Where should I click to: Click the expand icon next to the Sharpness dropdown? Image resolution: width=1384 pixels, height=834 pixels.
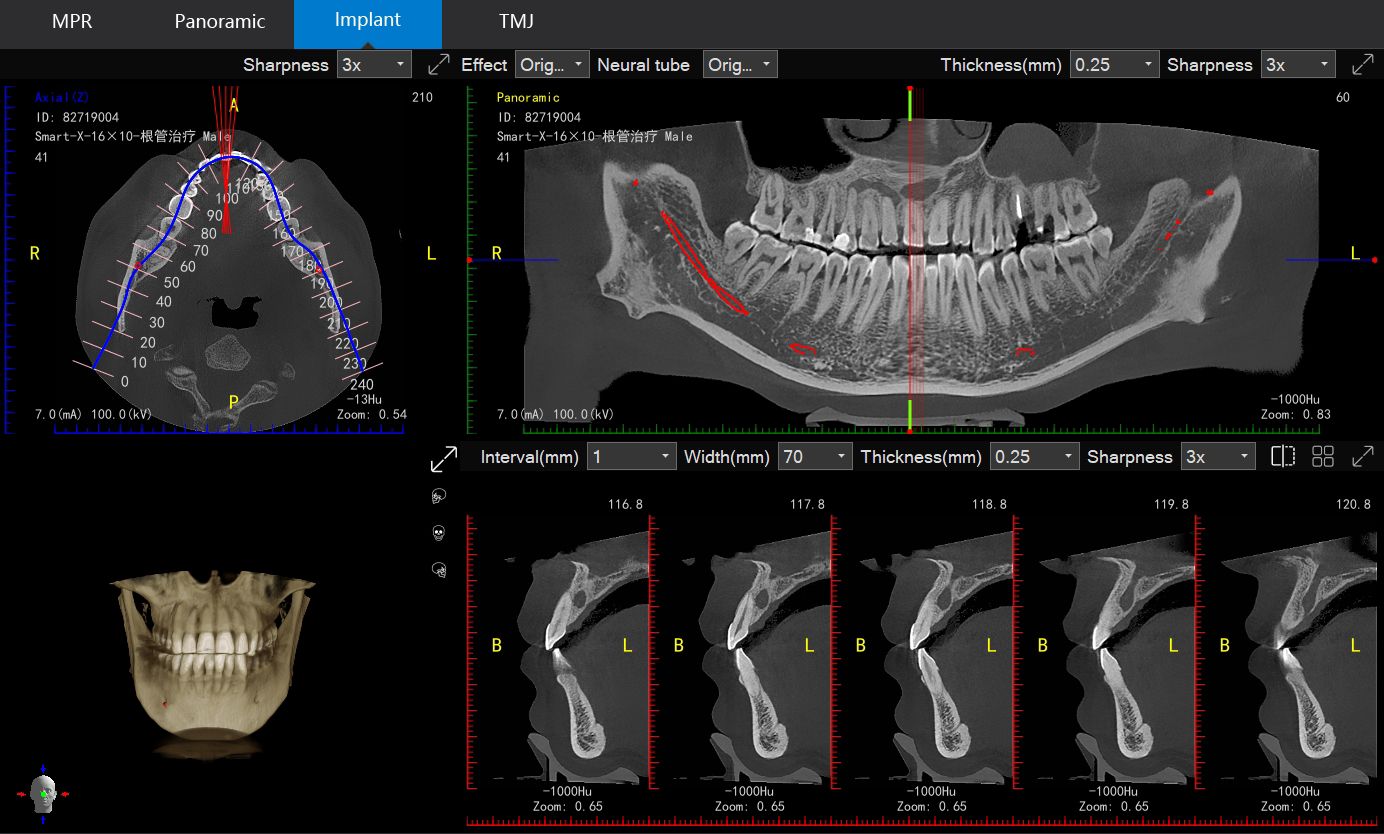(x=437, y=64)
